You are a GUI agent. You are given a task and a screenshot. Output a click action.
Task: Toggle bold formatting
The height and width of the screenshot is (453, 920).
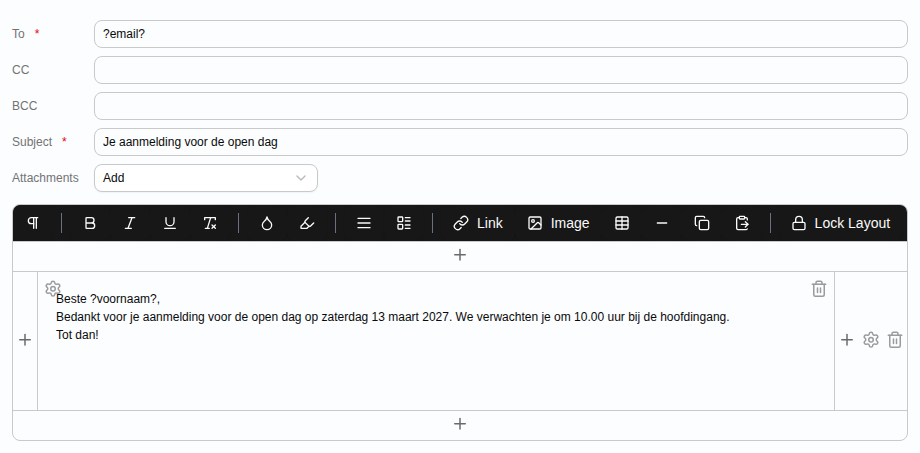(90, 223)
